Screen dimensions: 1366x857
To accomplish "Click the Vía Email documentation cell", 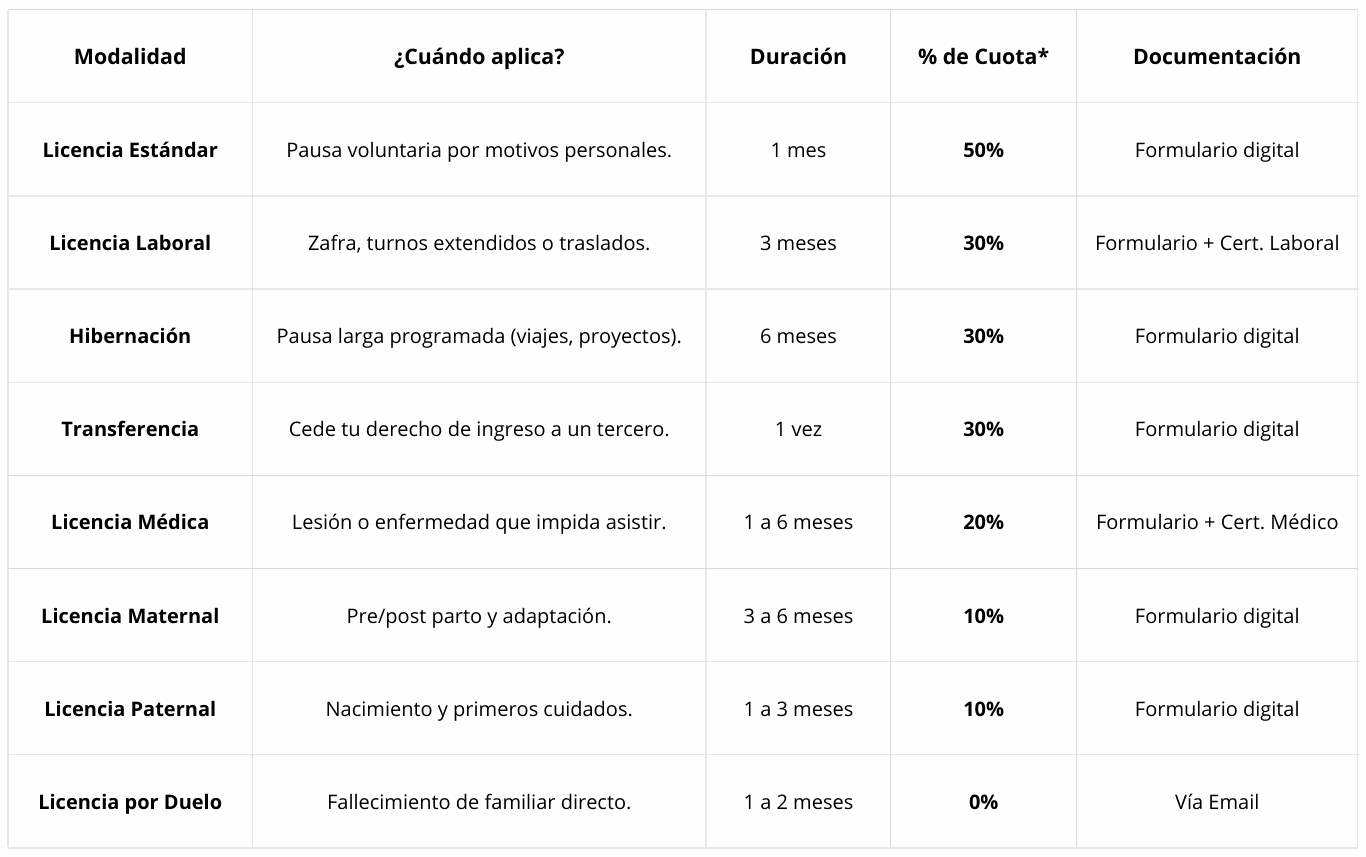I will coord(1216,802).
